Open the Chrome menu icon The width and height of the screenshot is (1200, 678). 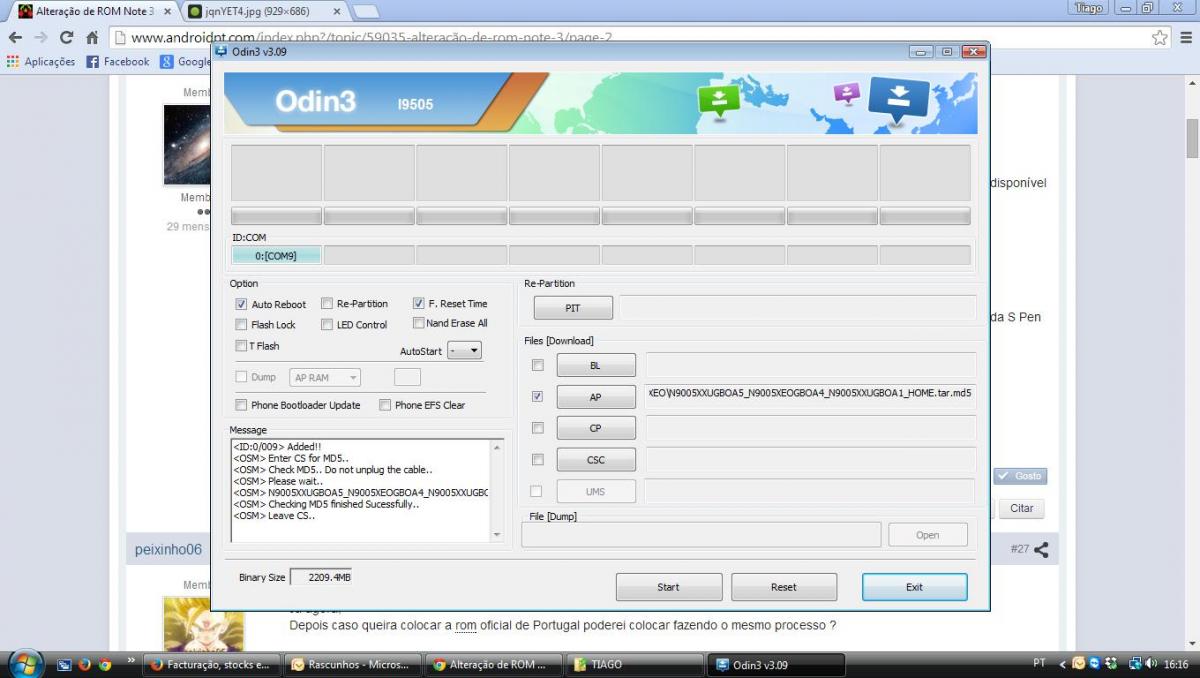coord(1185,37)
